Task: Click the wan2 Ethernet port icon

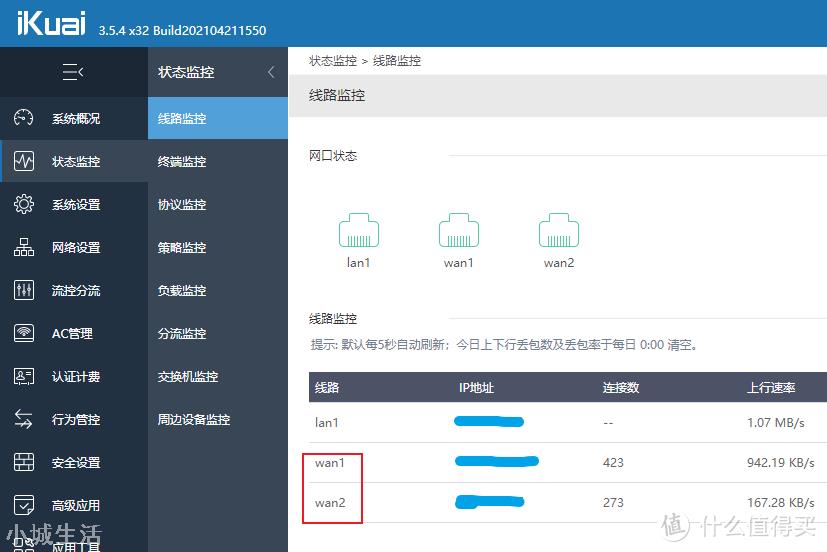Action: point(559,230)
